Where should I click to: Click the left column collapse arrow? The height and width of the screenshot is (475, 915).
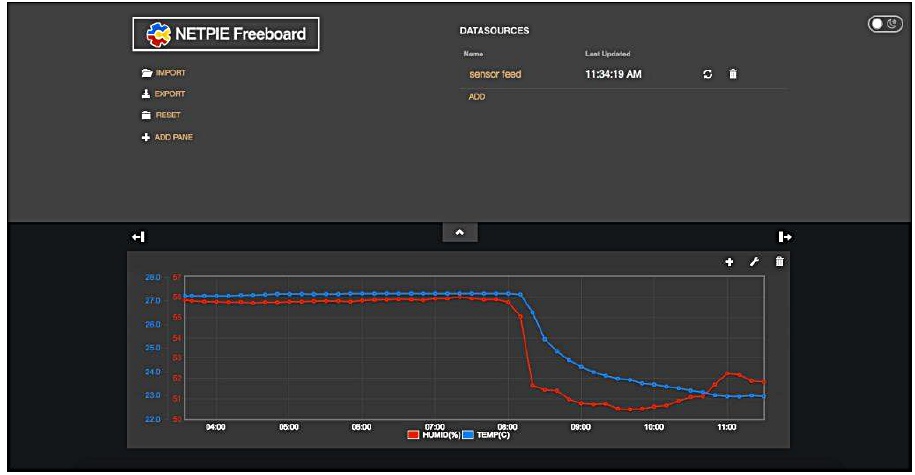tap(138, 236)
